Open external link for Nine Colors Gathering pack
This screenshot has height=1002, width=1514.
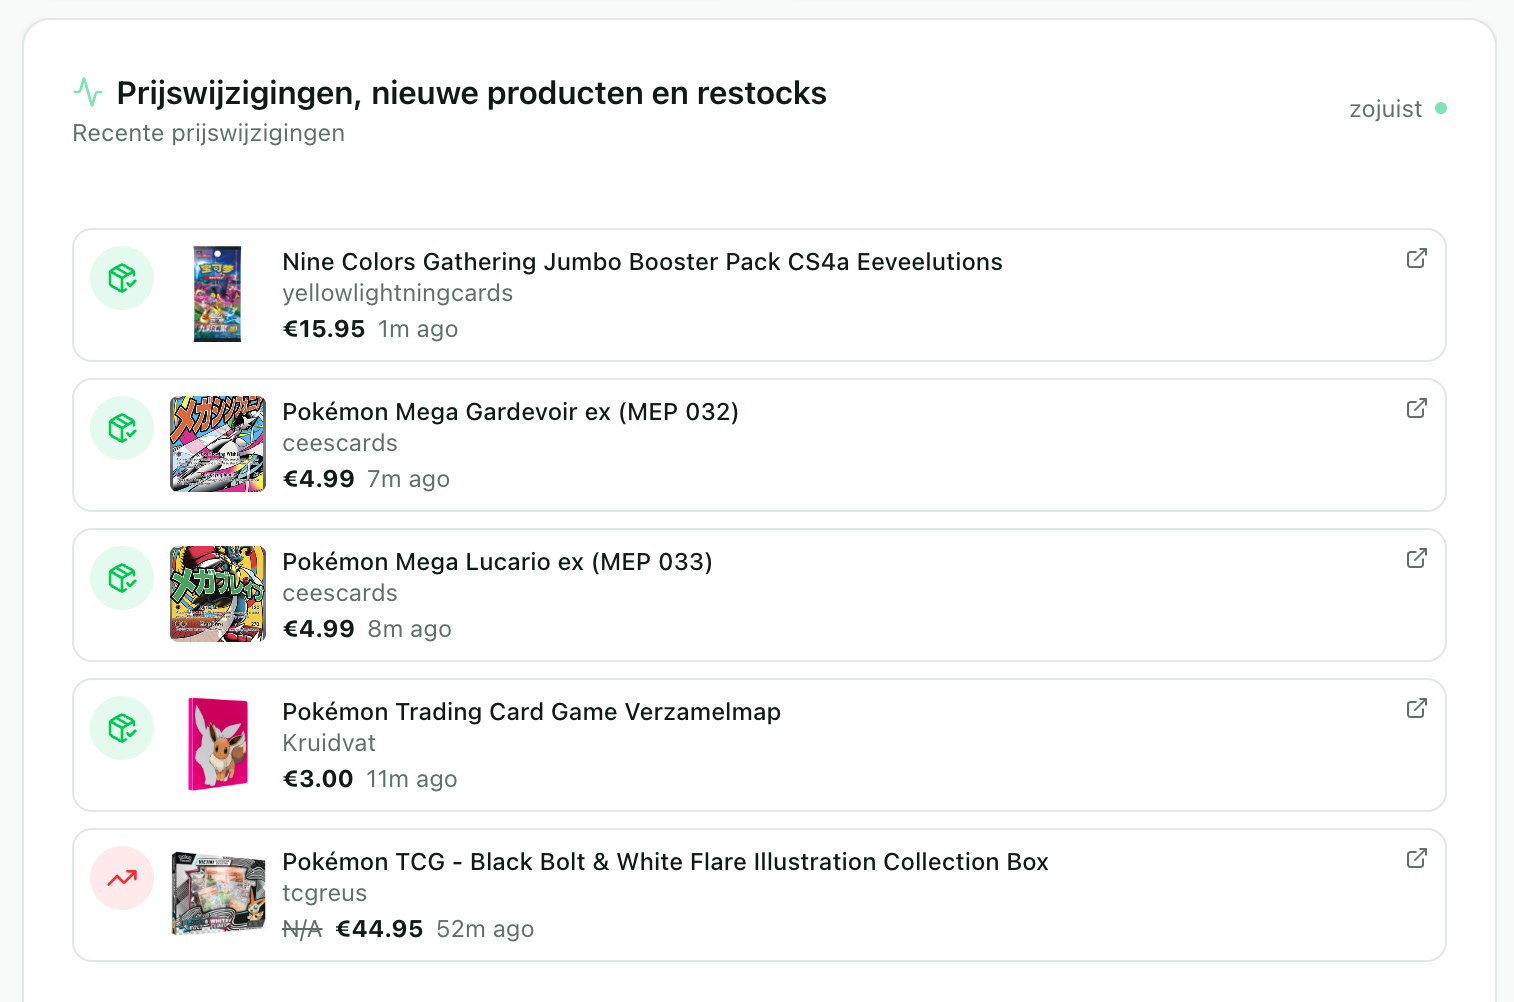pos(1416,259)
